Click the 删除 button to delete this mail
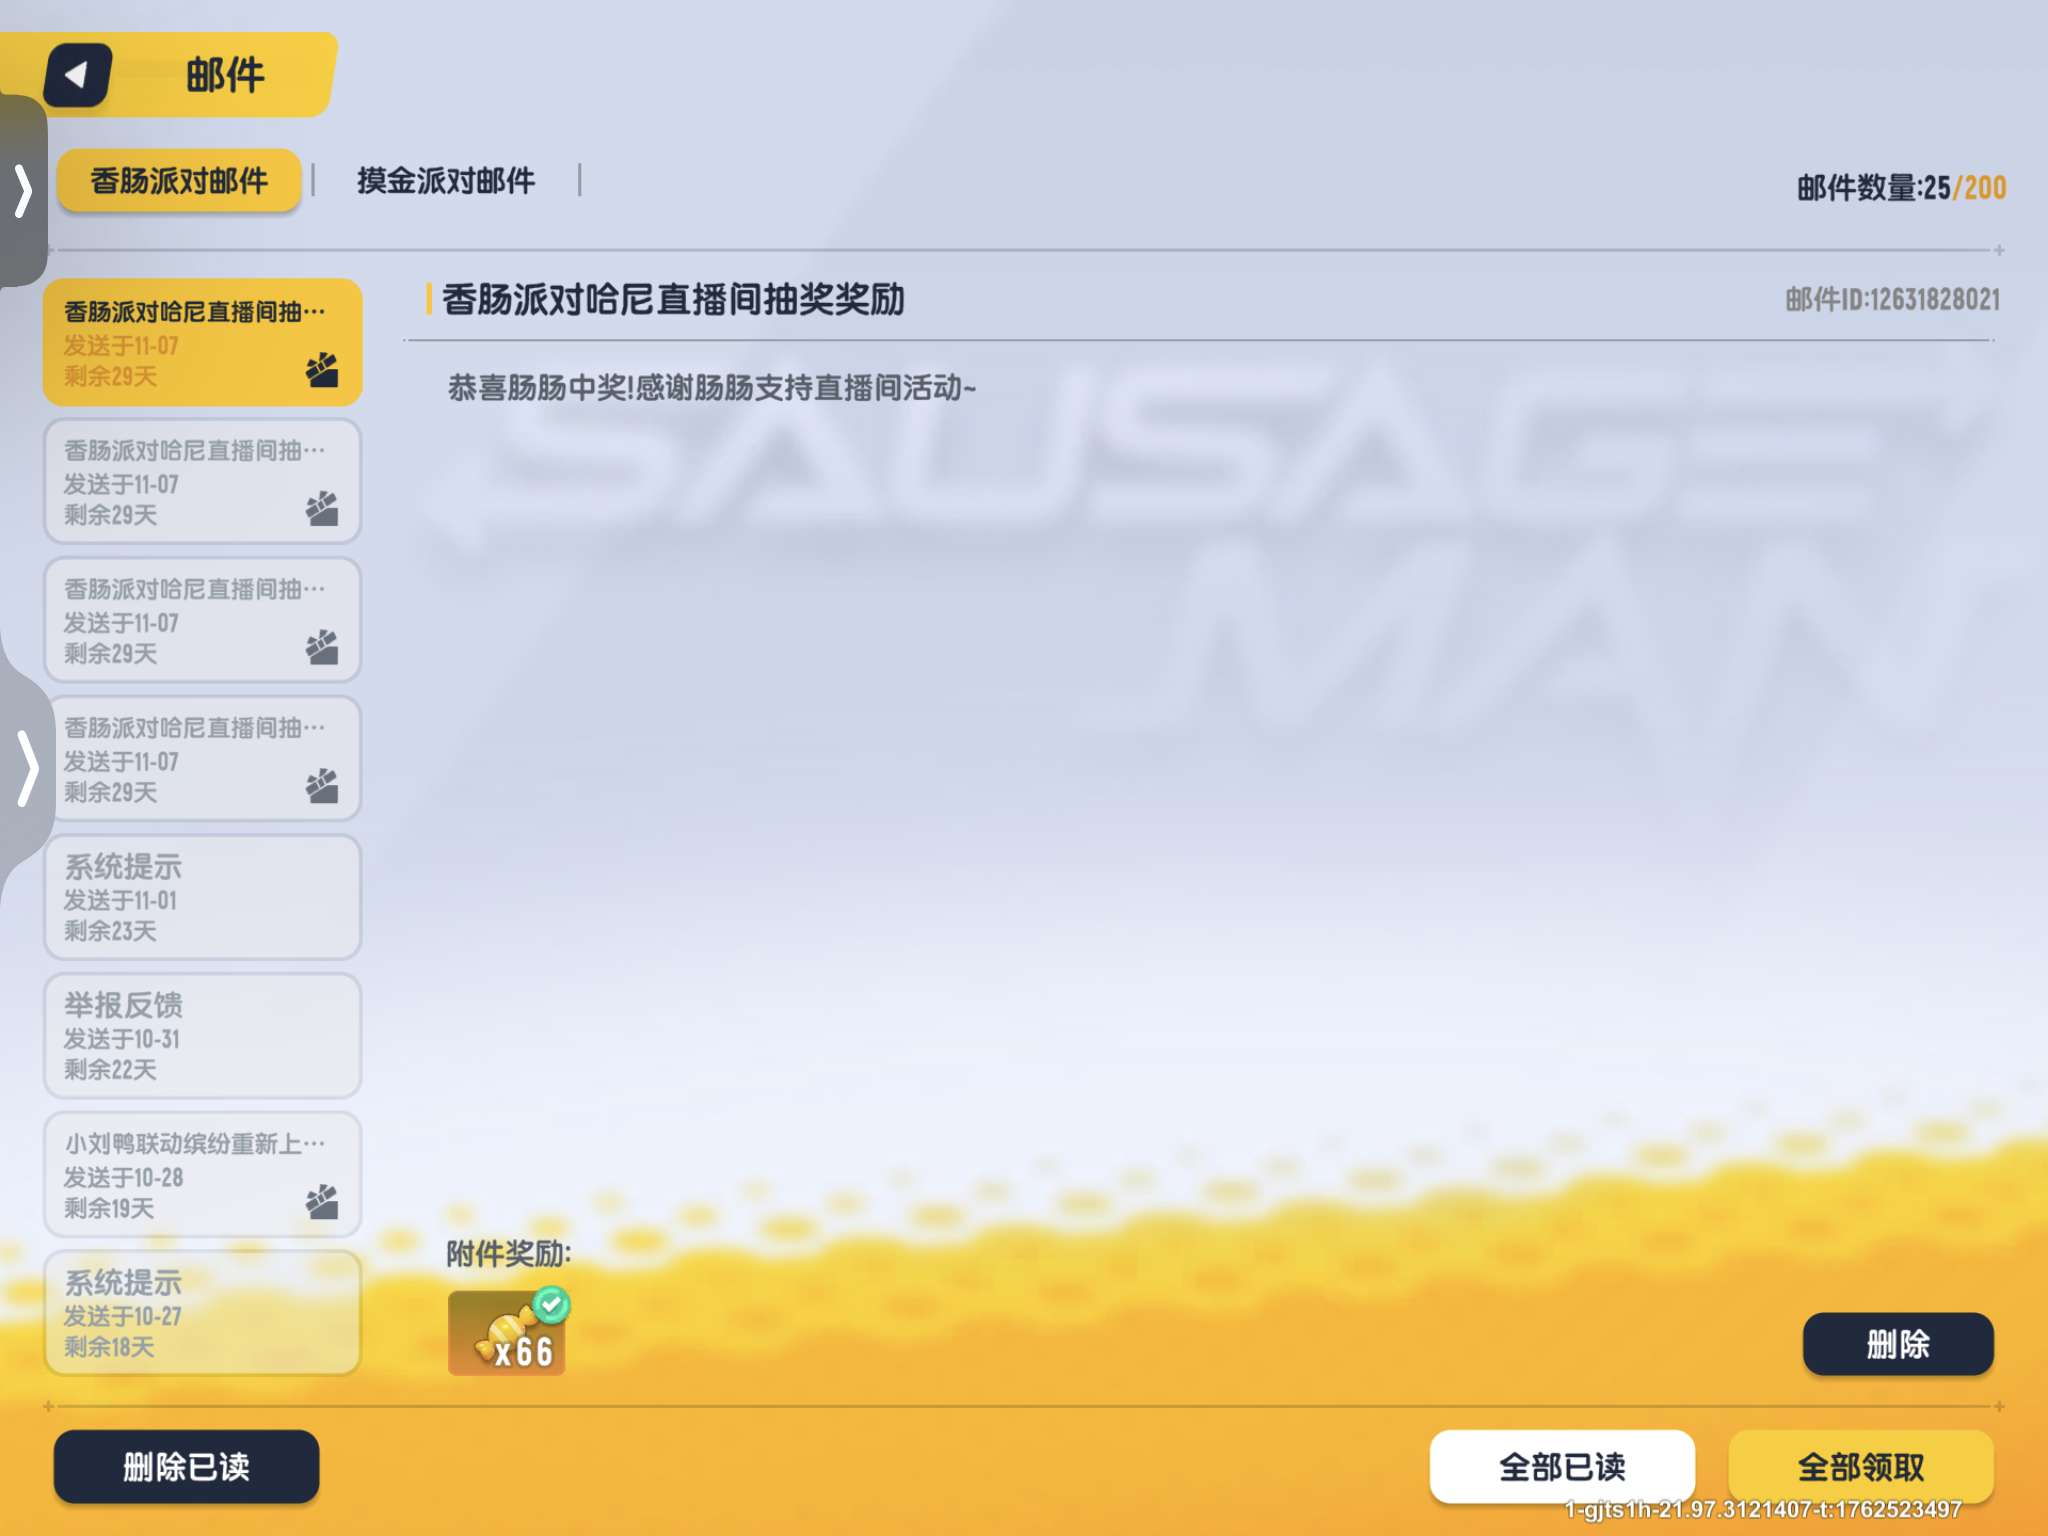Image resolution: width=2048 pixels, height=1536 pixels. [1897, 1344]
